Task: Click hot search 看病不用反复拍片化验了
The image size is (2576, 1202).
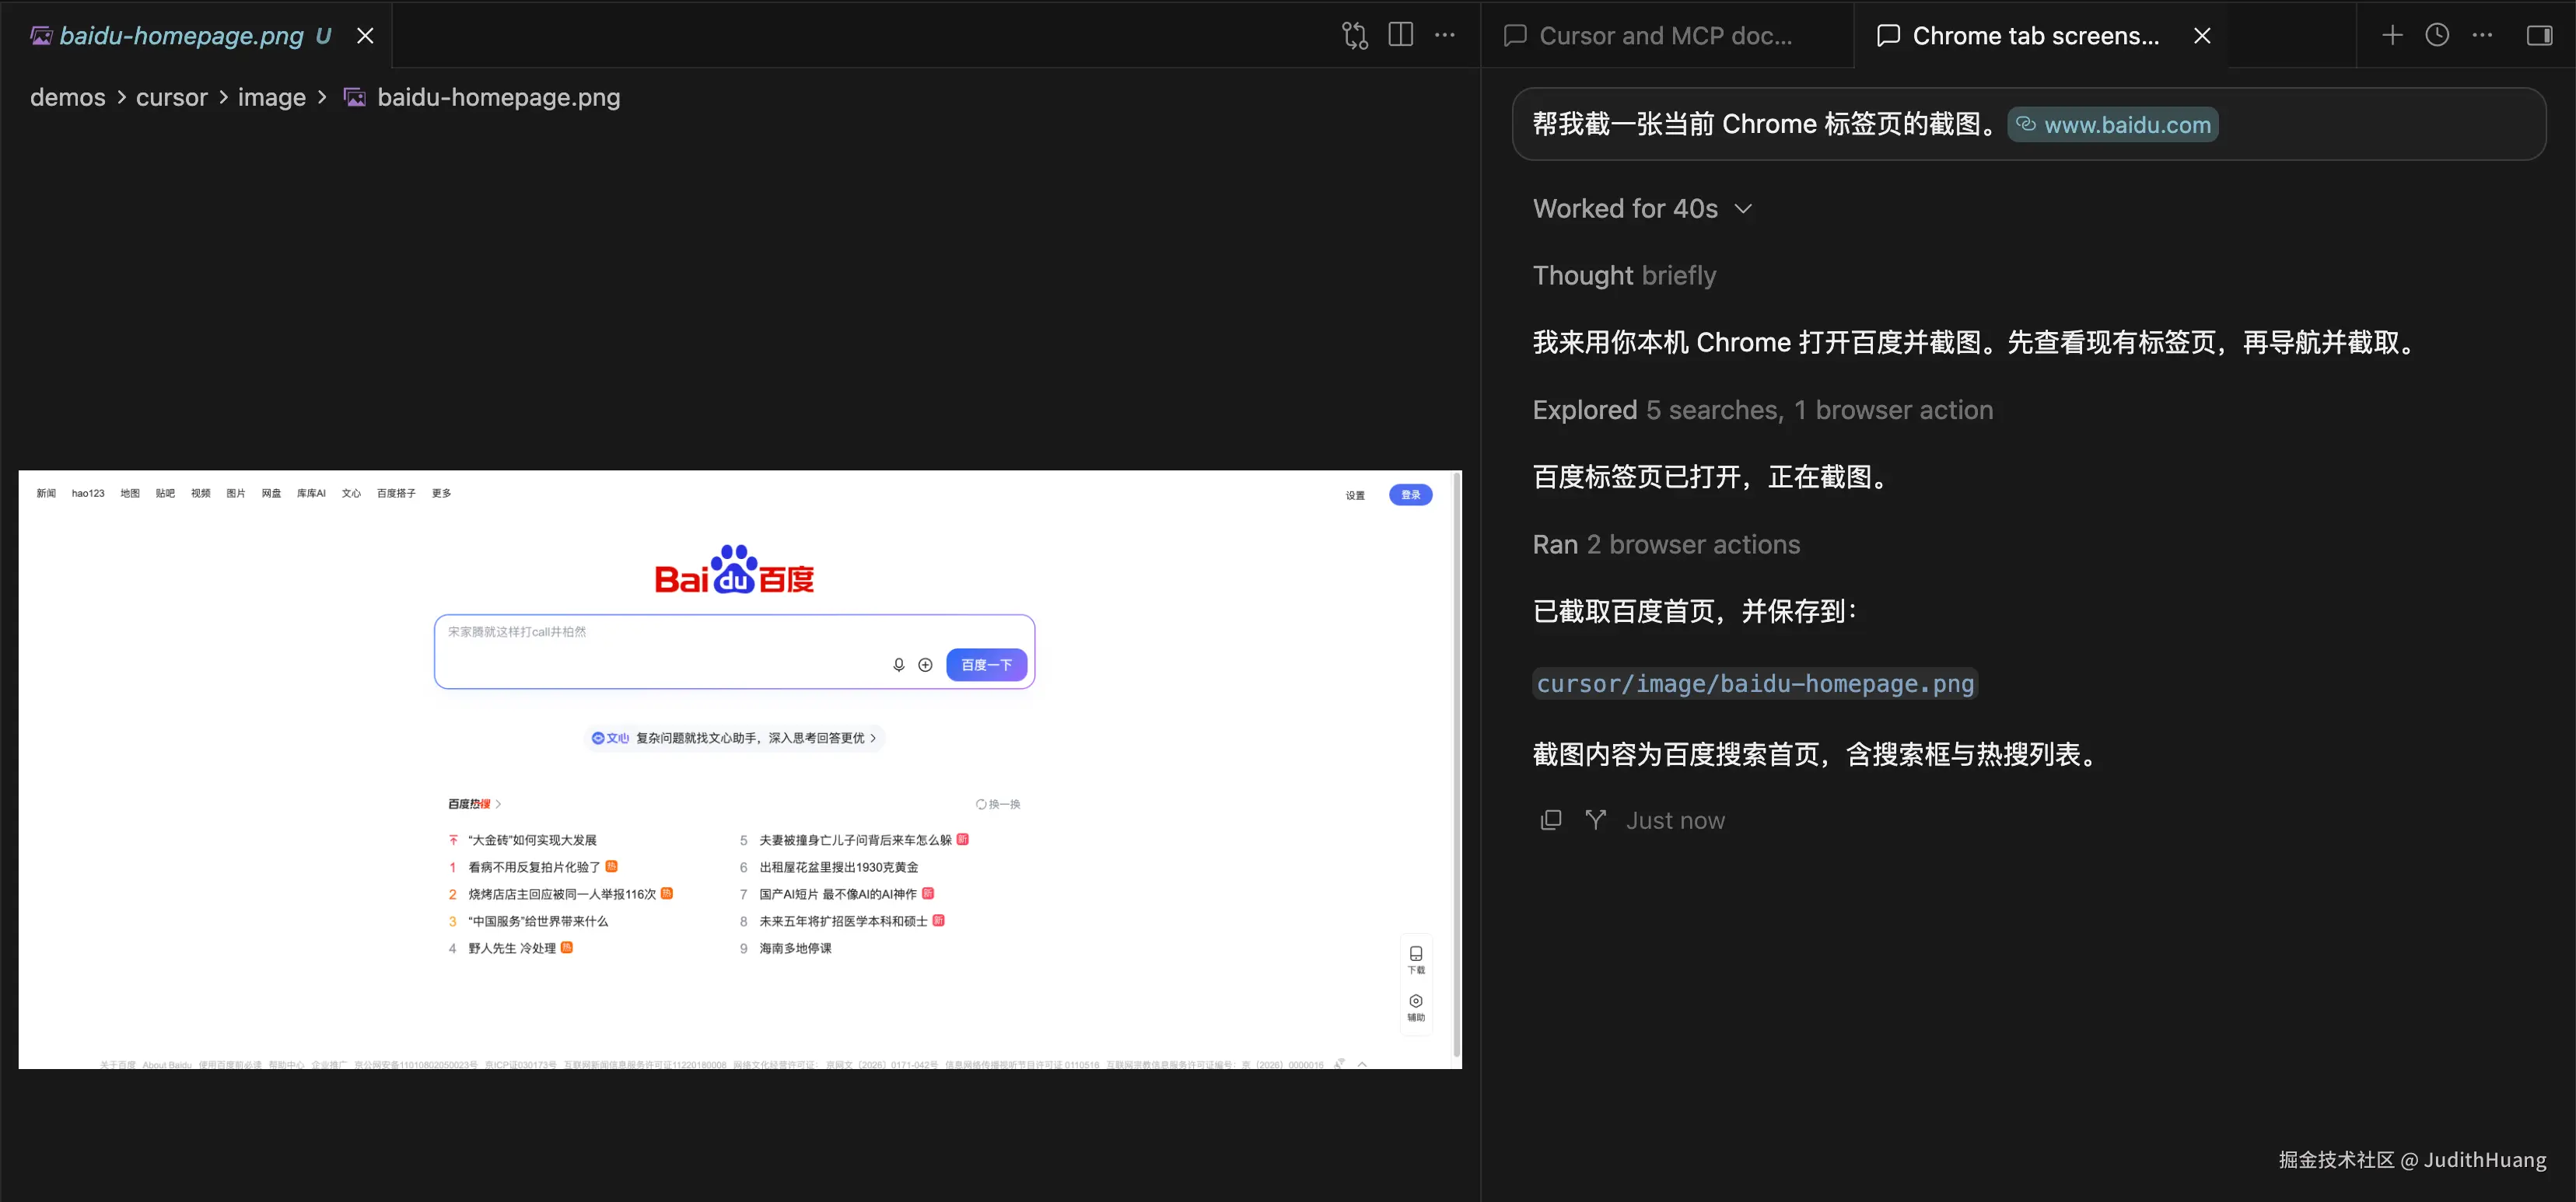Action: pyautogui.click(x=534, y=867)
